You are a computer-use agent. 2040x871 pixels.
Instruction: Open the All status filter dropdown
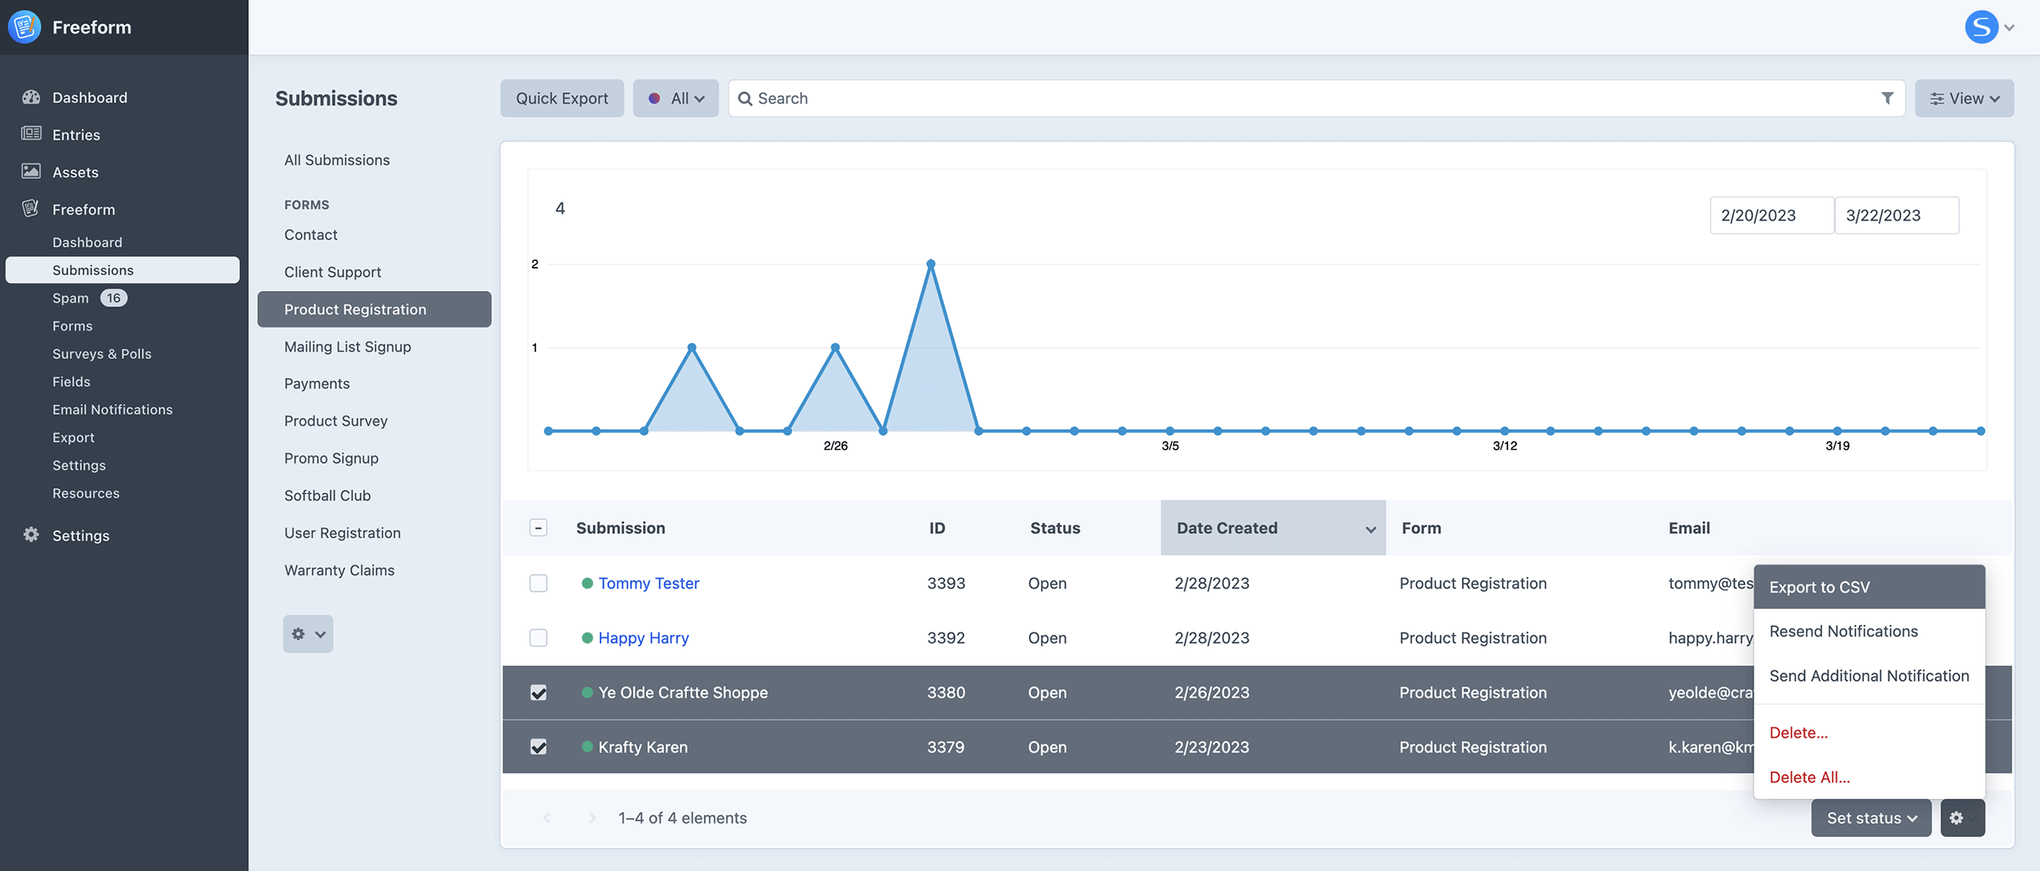pos(675,98)
